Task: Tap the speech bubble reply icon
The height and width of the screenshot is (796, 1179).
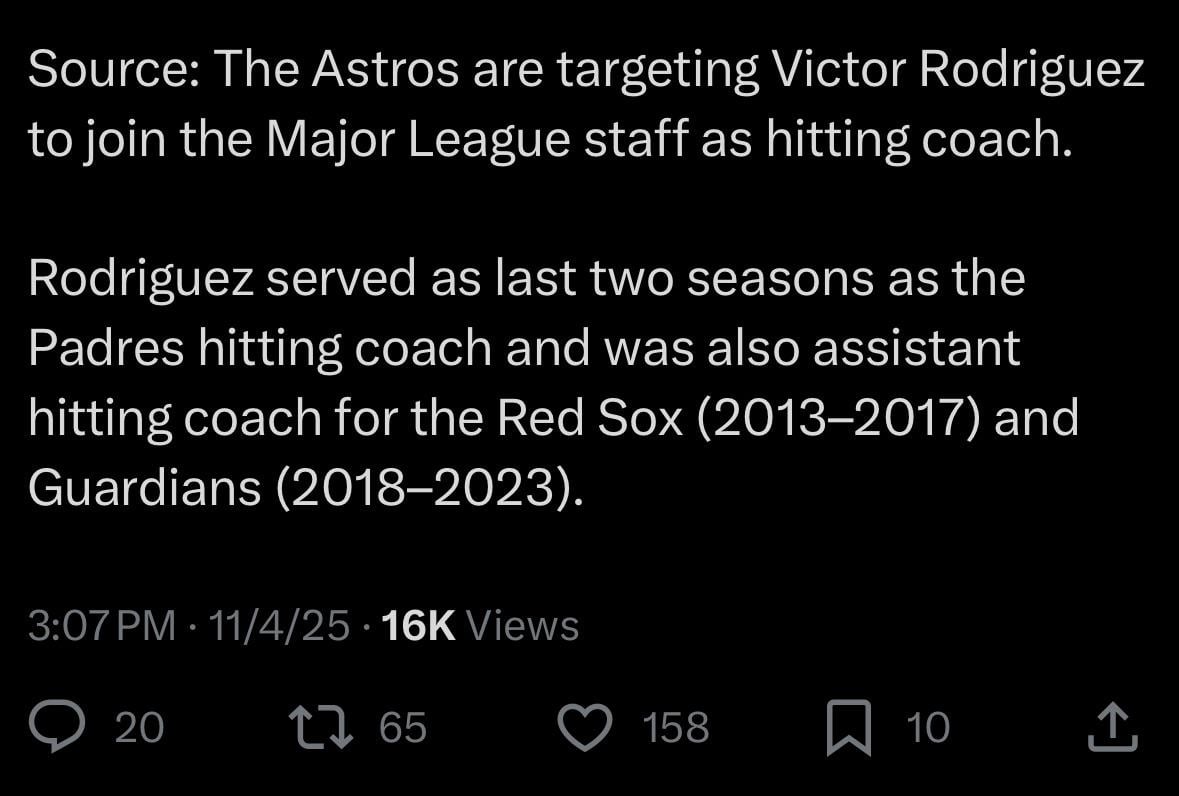Action: pyautogui.click(x=59, y=727)
